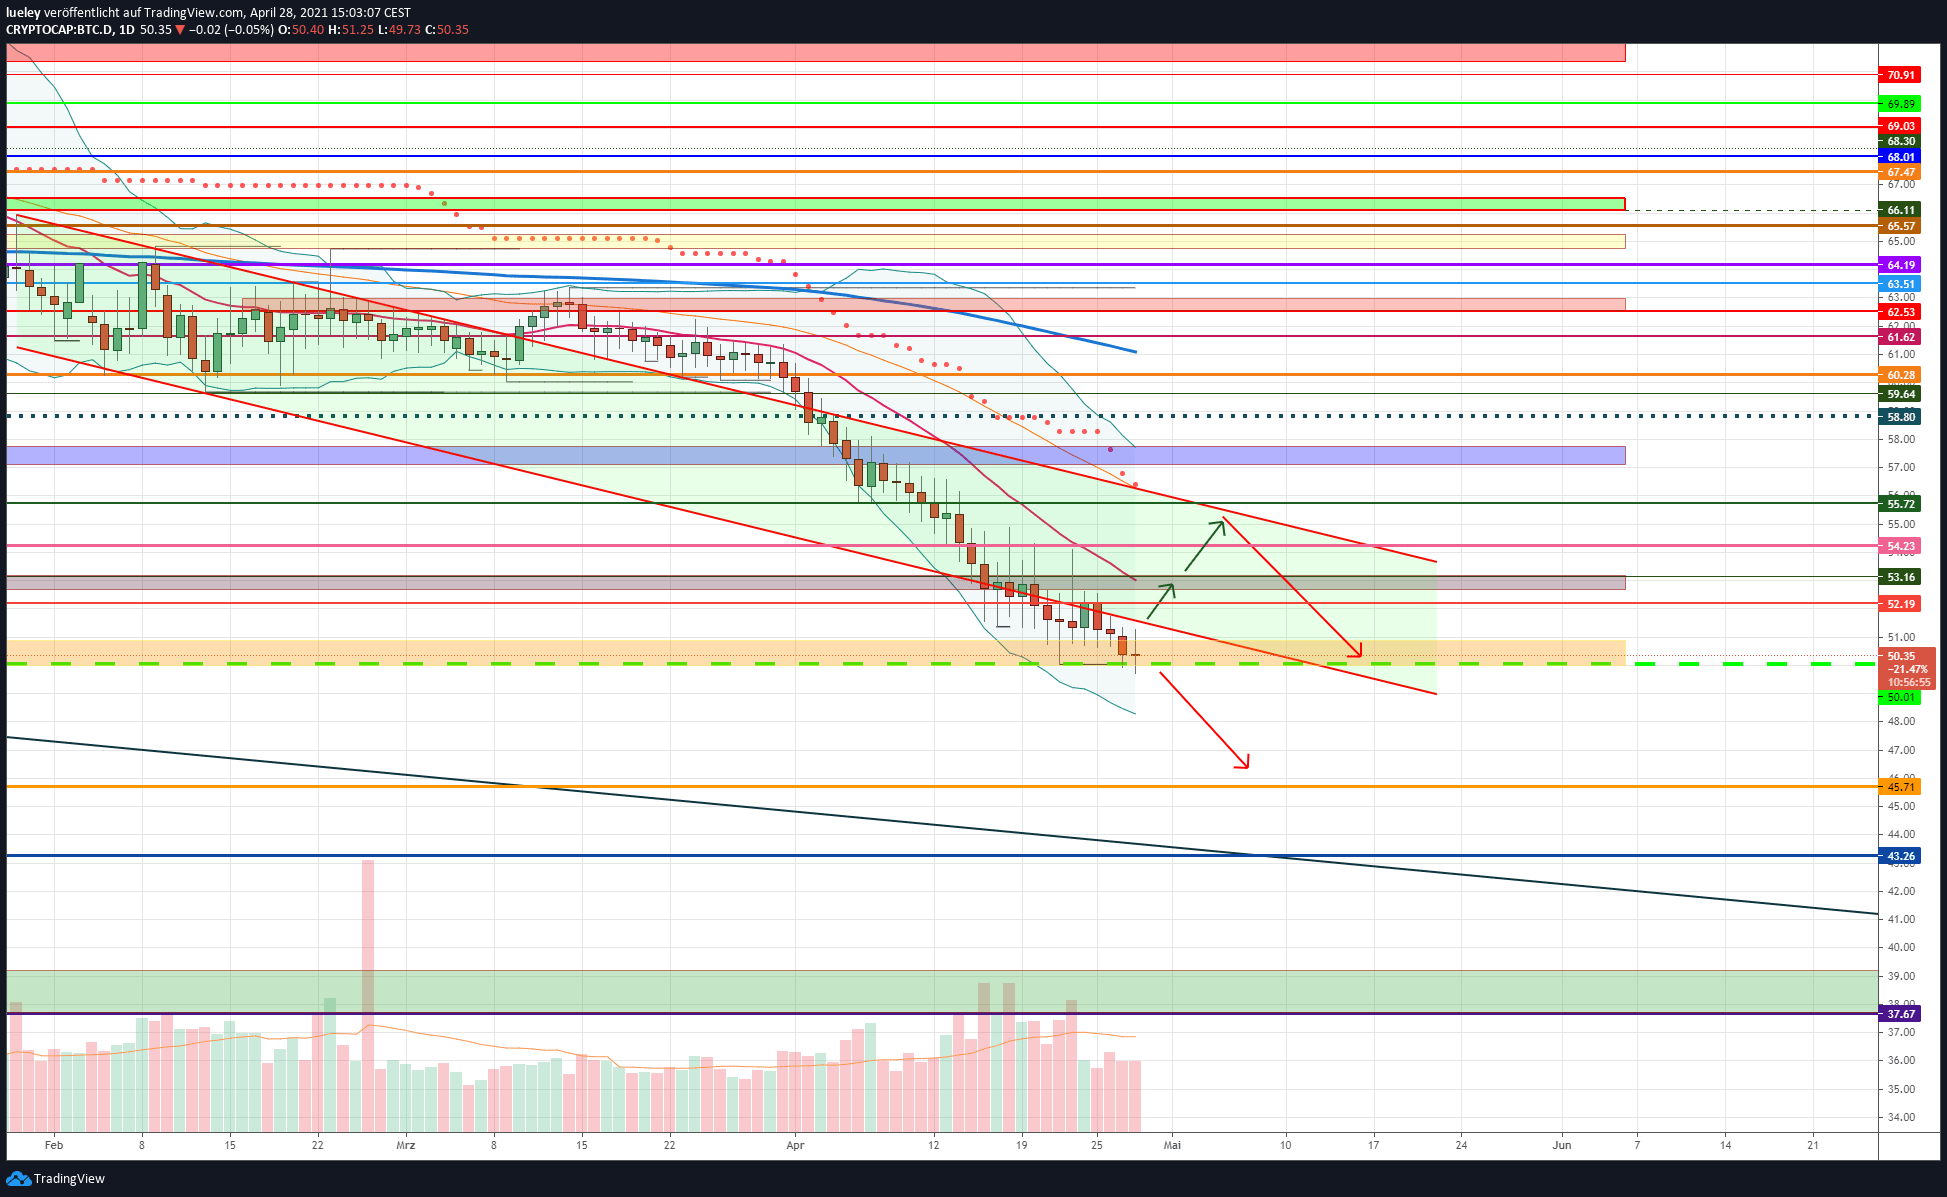Click the 65.57 price label

pyautogui.click(x=1900, y=226)
